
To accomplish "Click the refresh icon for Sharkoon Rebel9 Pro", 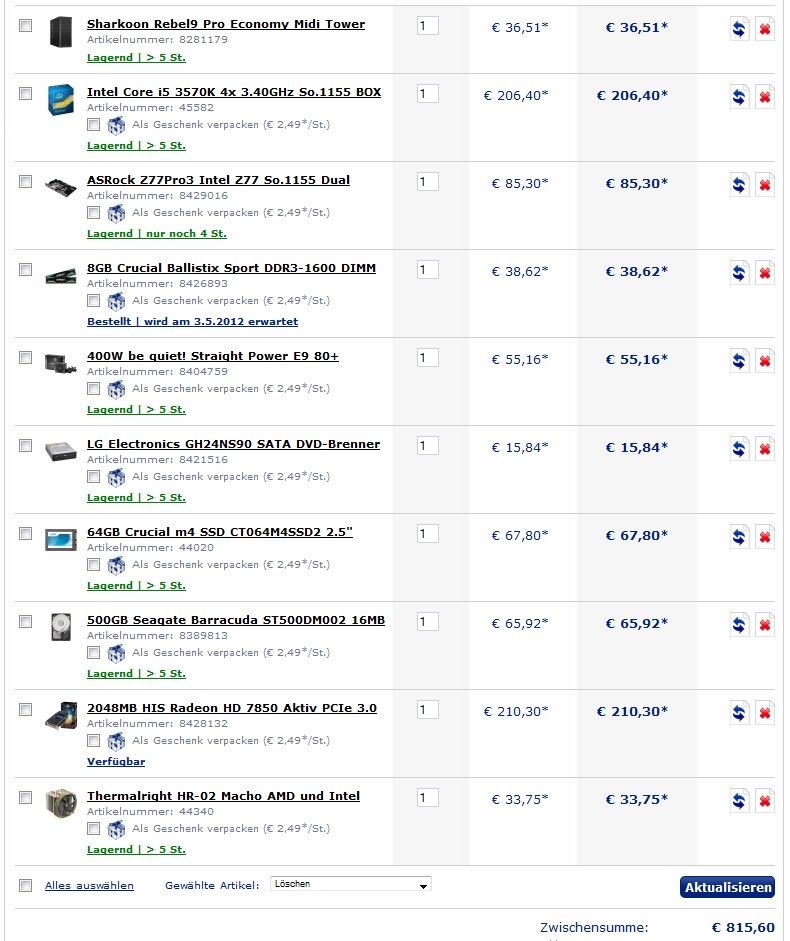I will coord(739,28).
